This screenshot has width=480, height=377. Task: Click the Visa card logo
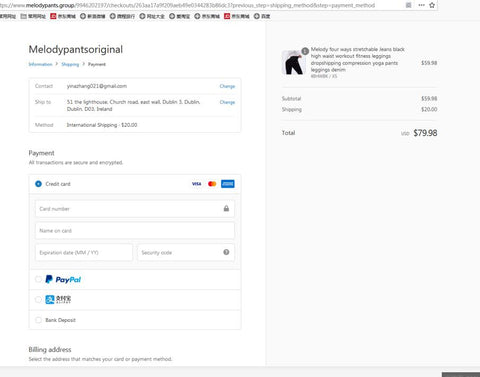click(196, 184)
